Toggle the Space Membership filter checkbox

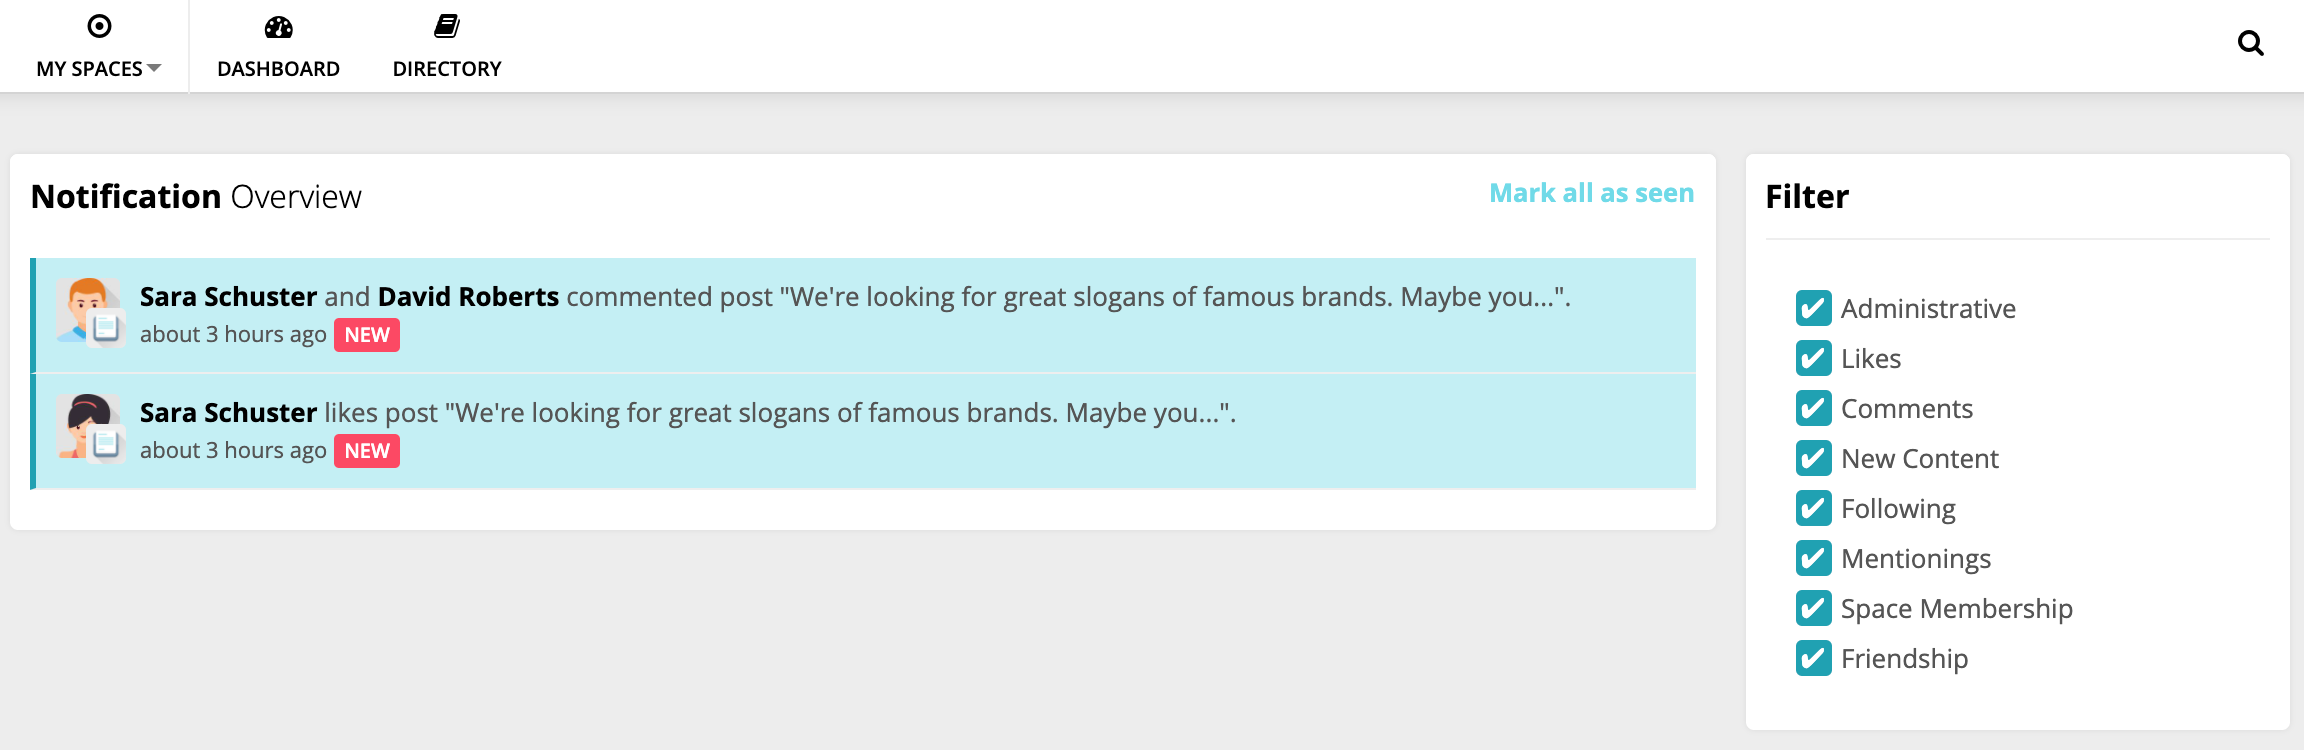coord(1813,608)
